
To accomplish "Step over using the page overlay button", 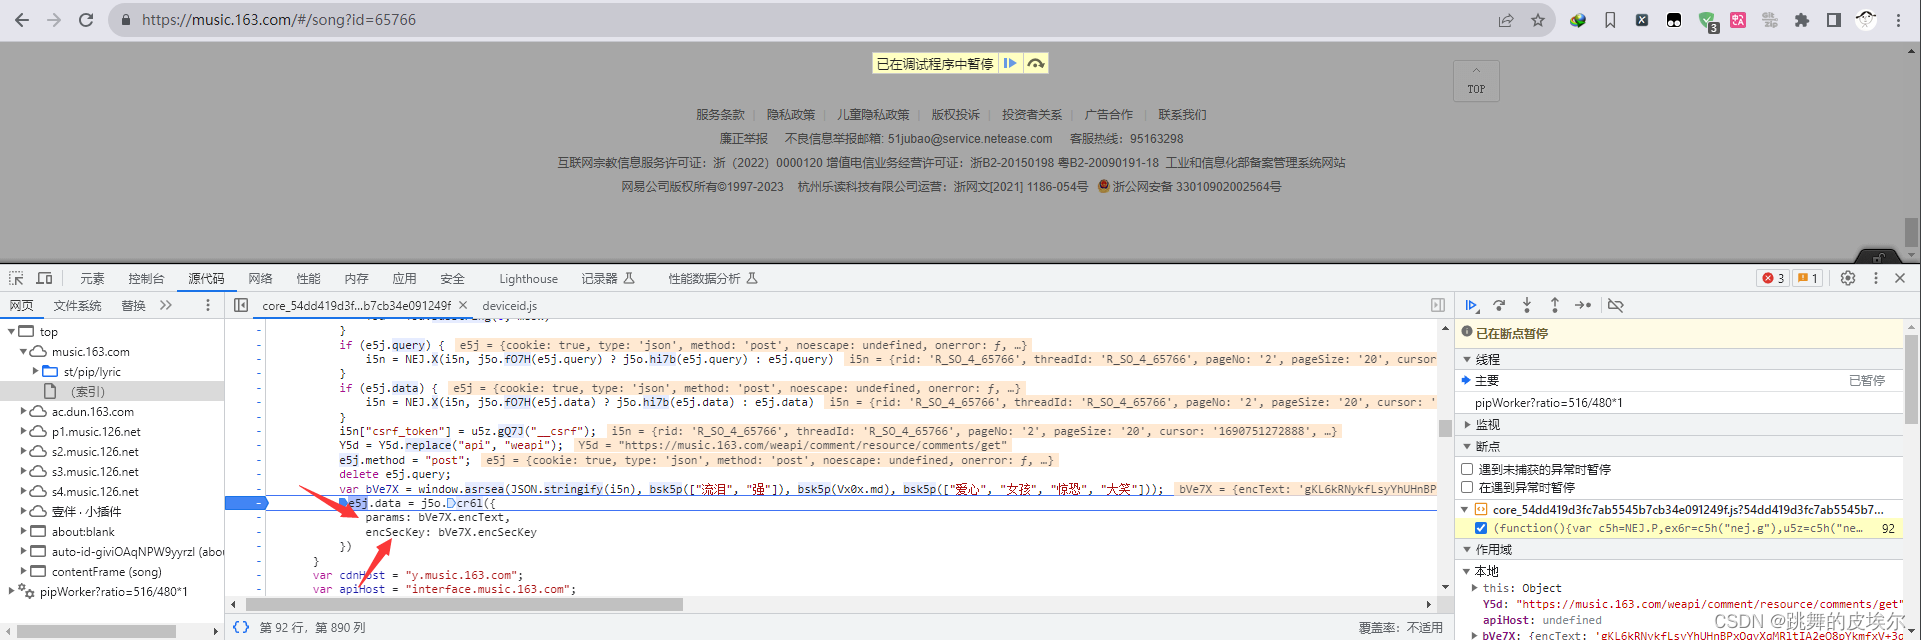I will click(1036, 63).
